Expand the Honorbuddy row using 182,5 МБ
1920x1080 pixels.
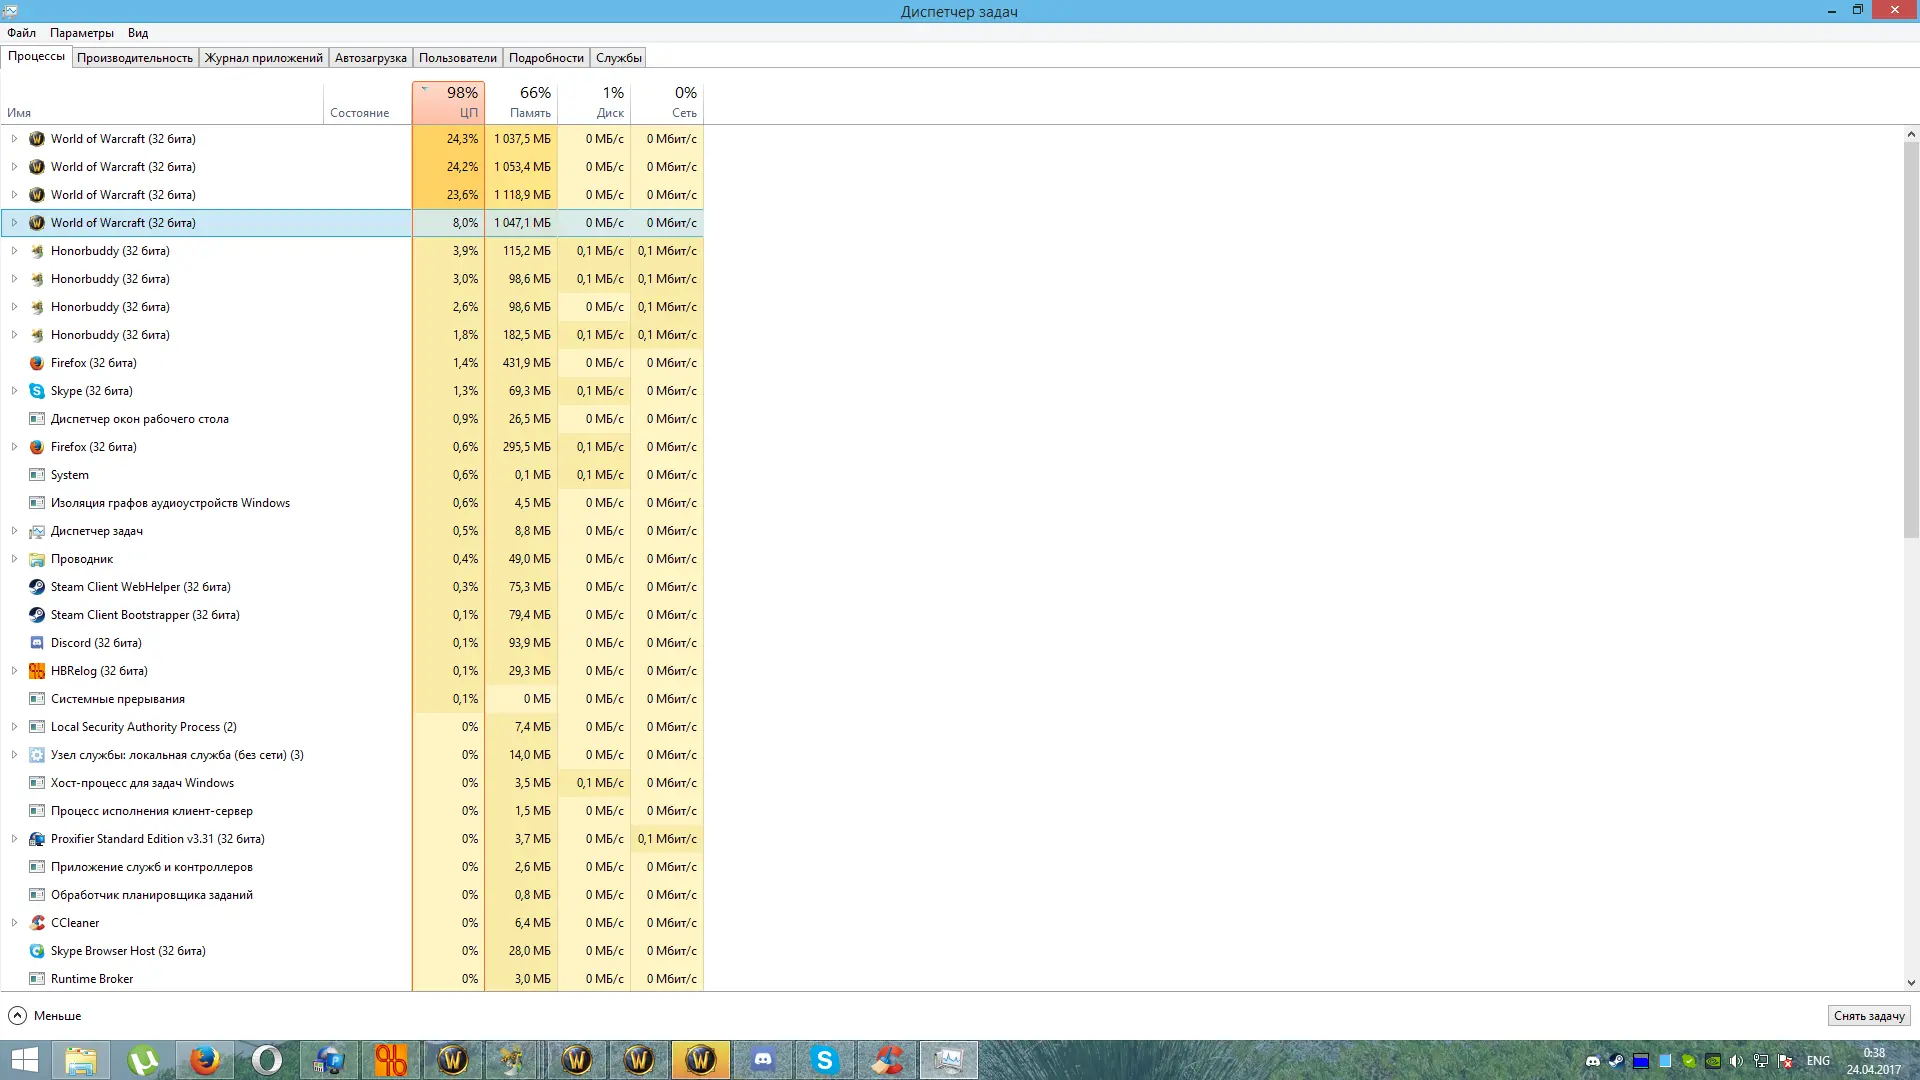click(x=14, y=335)
